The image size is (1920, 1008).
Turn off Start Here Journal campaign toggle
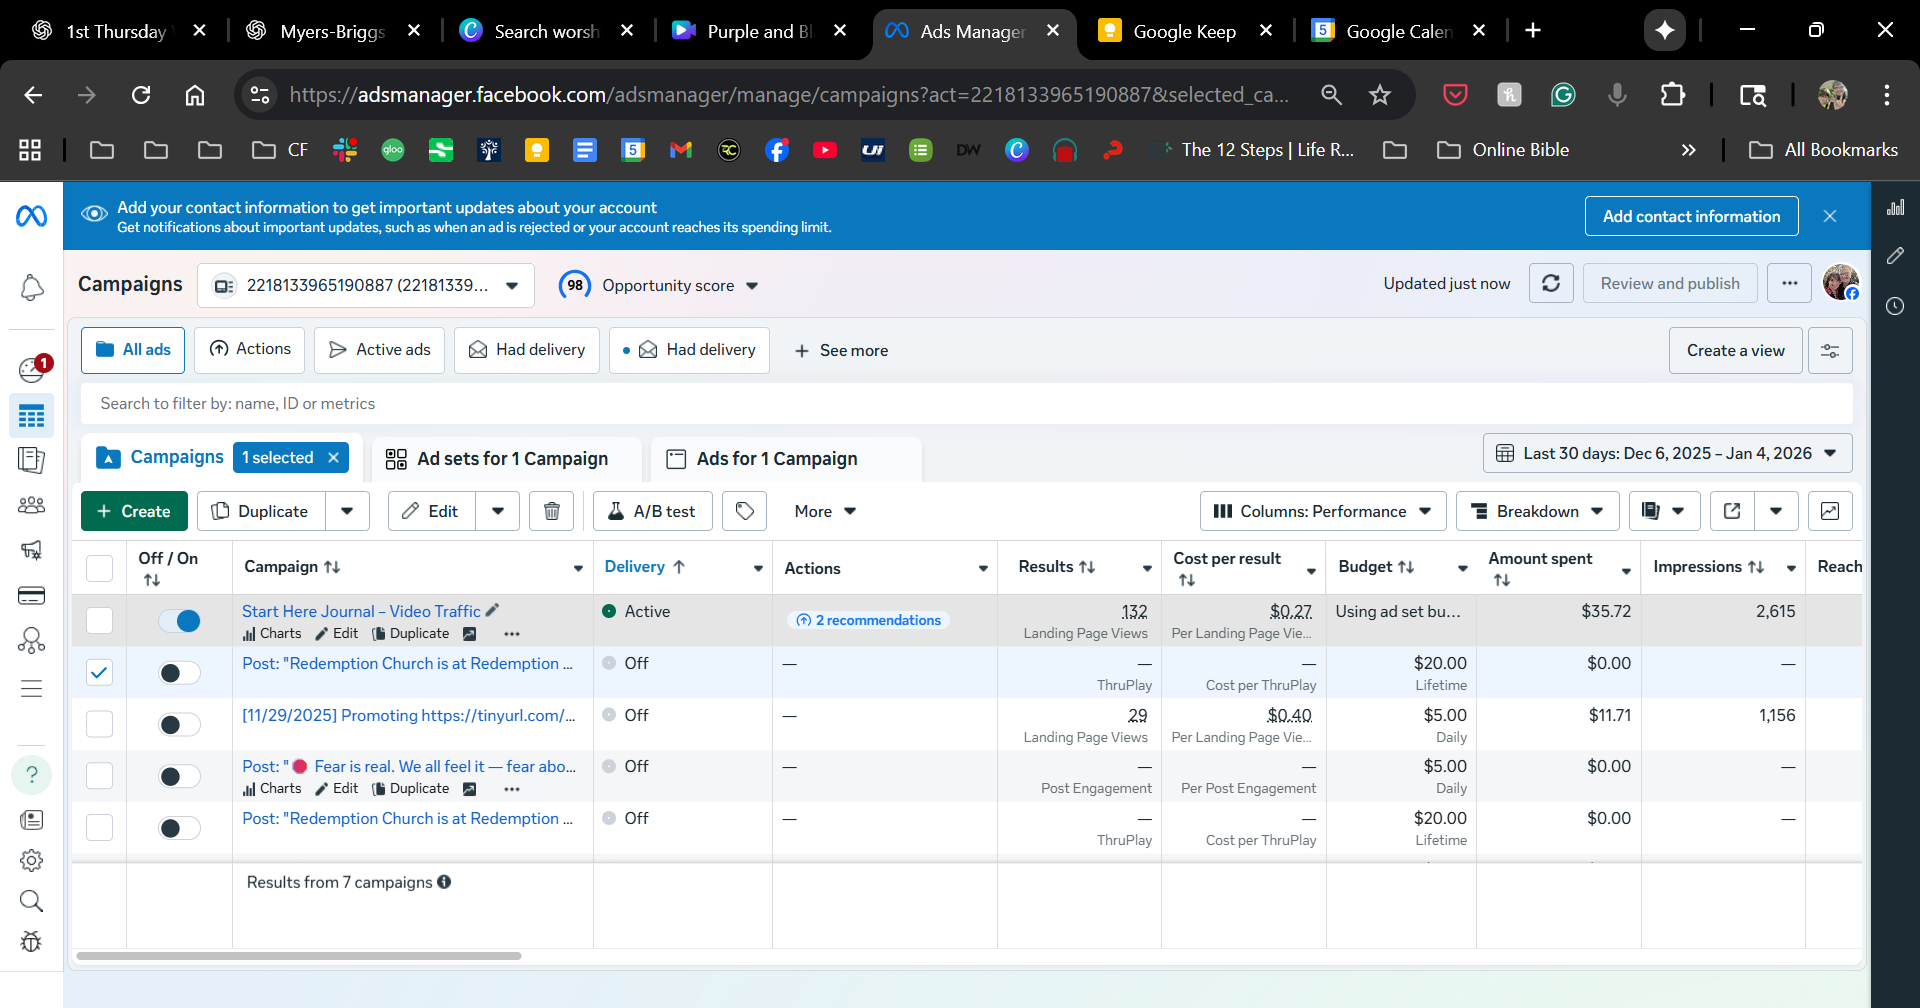pos(180,621)
